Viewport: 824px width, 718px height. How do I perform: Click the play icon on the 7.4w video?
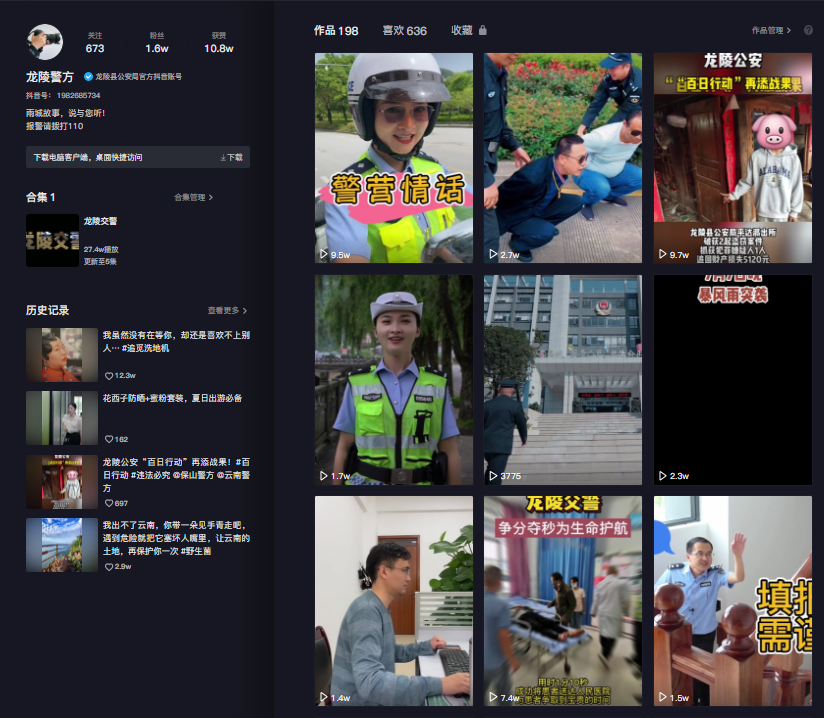pyautogui.click(x=493, y=697)
